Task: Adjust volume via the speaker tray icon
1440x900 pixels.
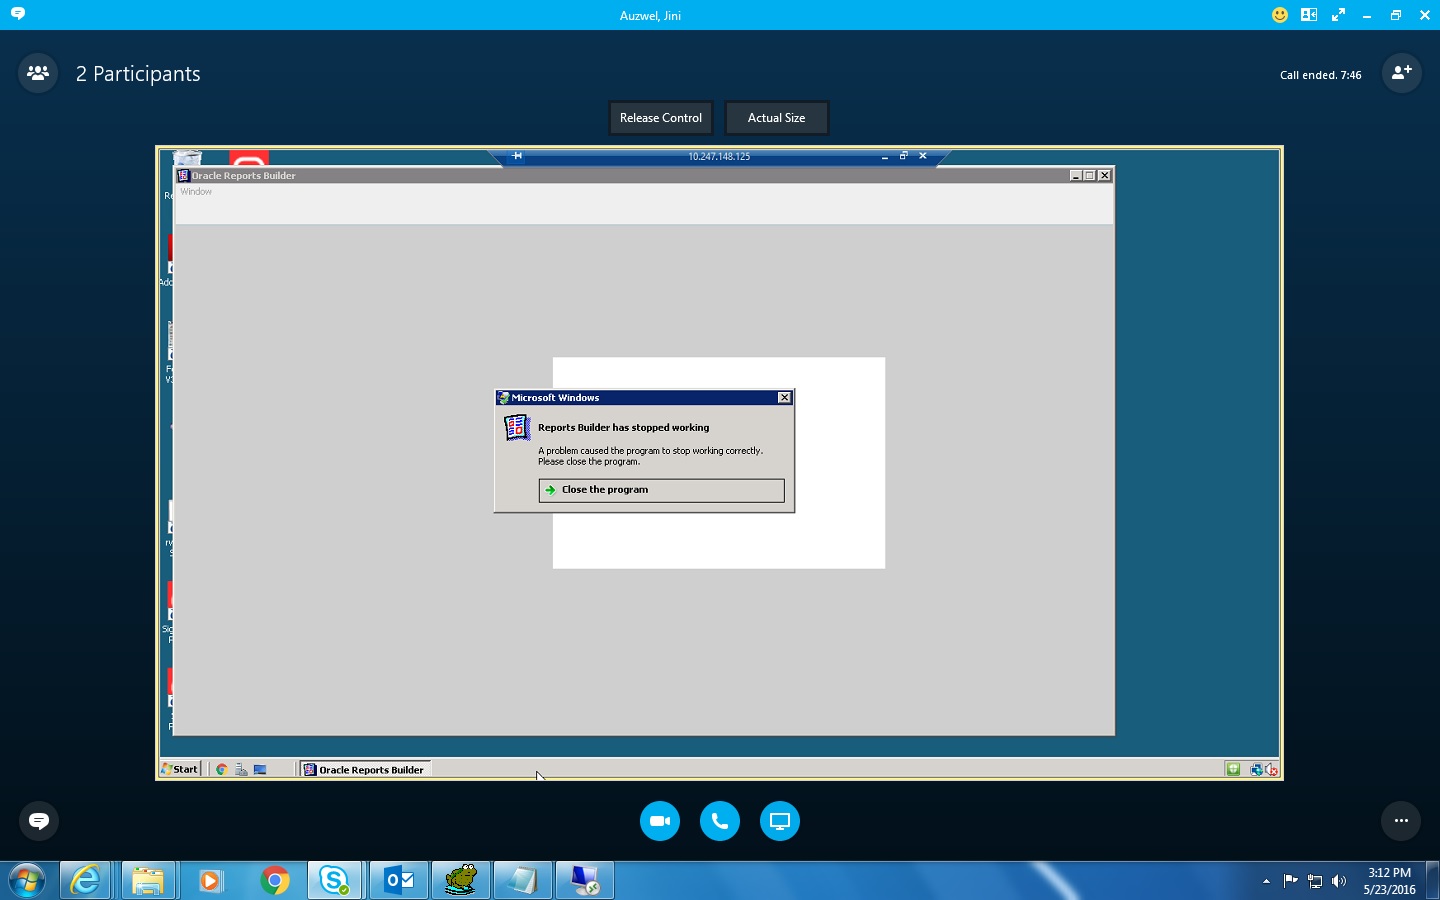Action: pyautogui.click(x=1339, y=881)
